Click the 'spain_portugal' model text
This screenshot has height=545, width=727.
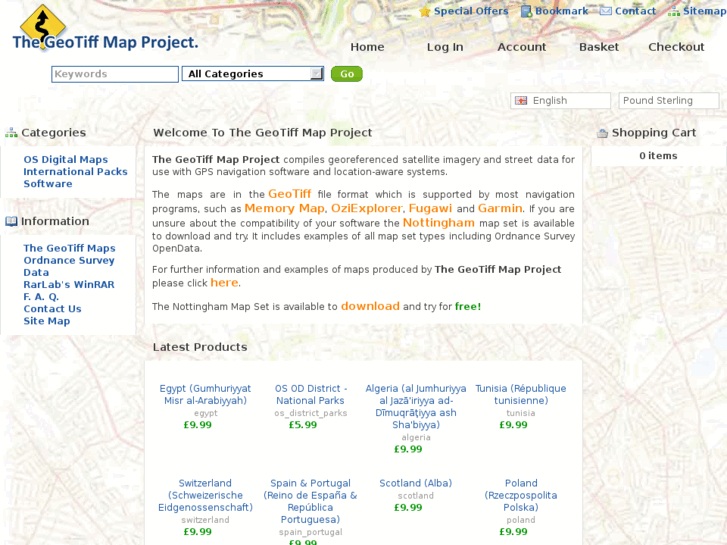[311, 532]
